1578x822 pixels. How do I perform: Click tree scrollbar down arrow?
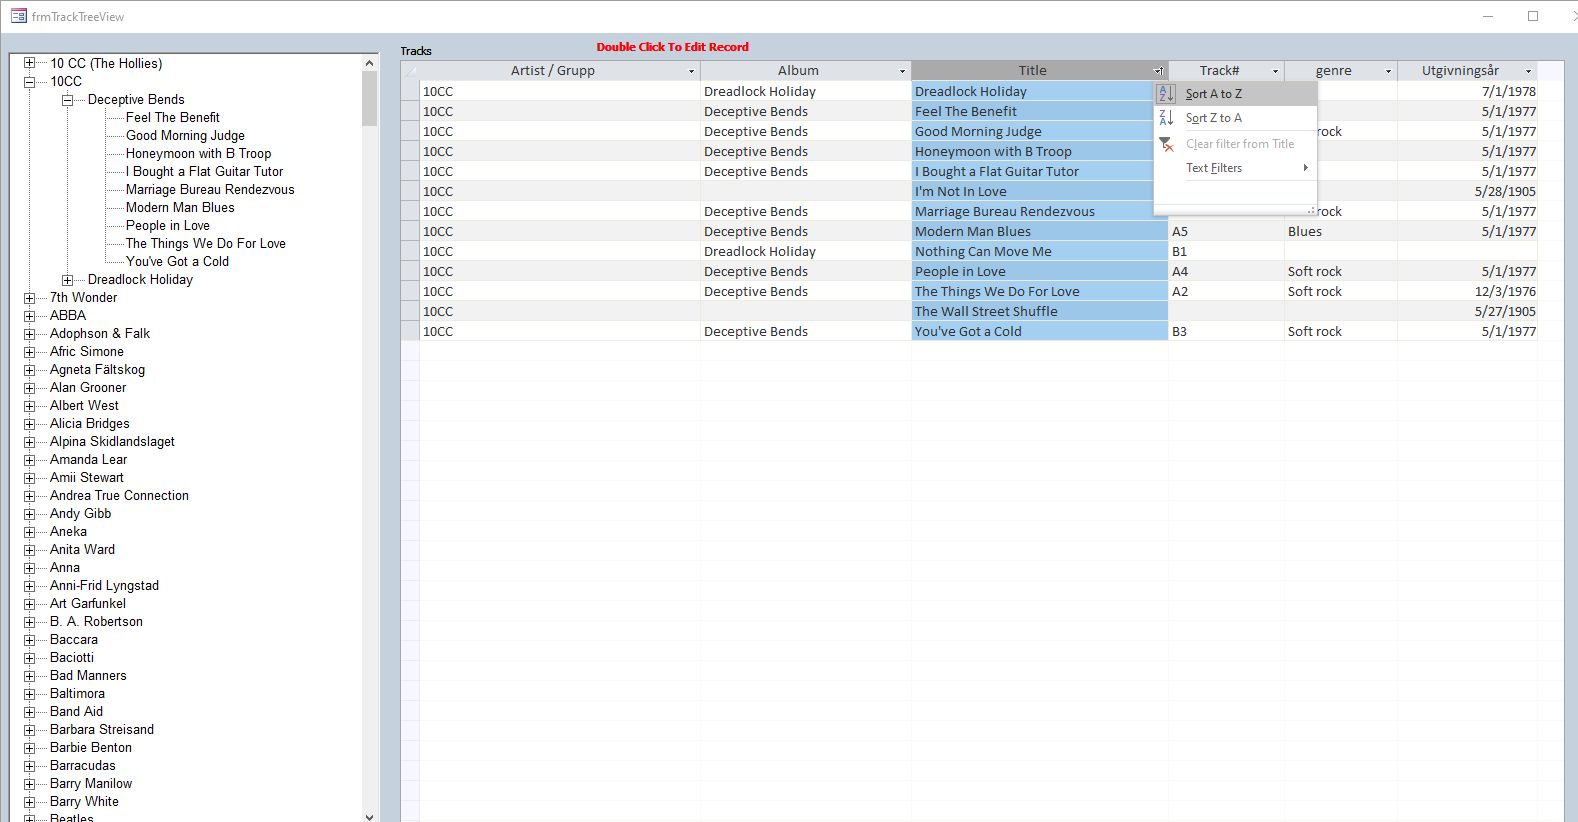tap(369, 815)
